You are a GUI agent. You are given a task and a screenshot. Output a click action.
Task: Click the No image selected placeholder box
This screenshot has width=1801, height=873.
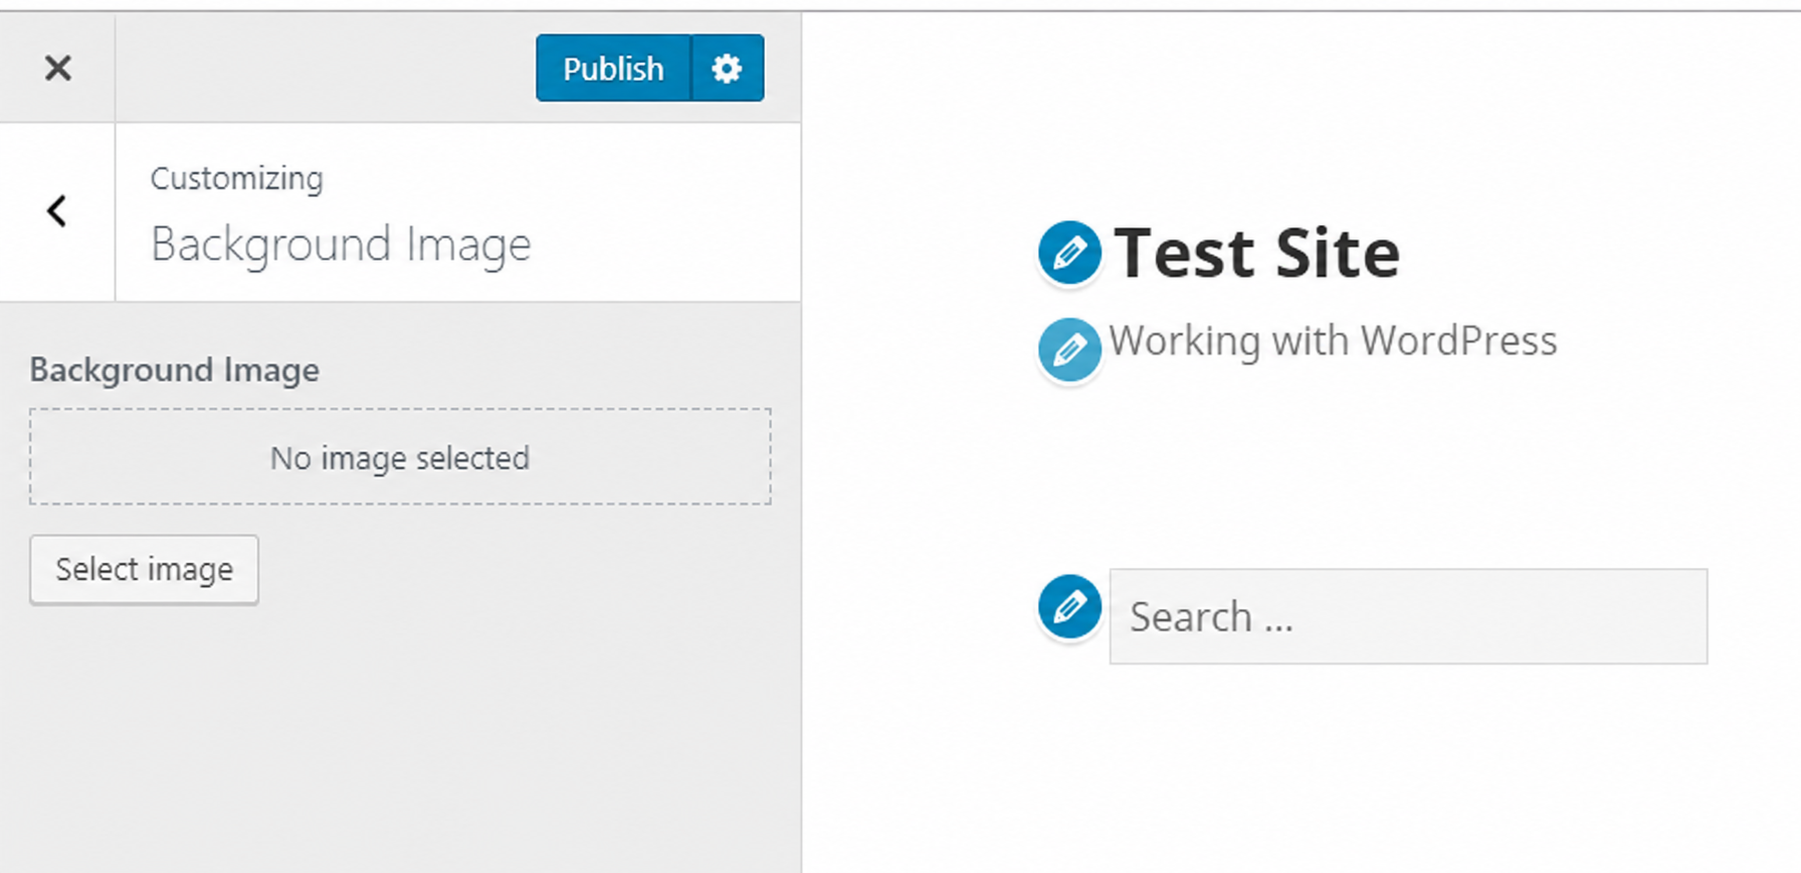pyautogui.click(x=400, y=457)
